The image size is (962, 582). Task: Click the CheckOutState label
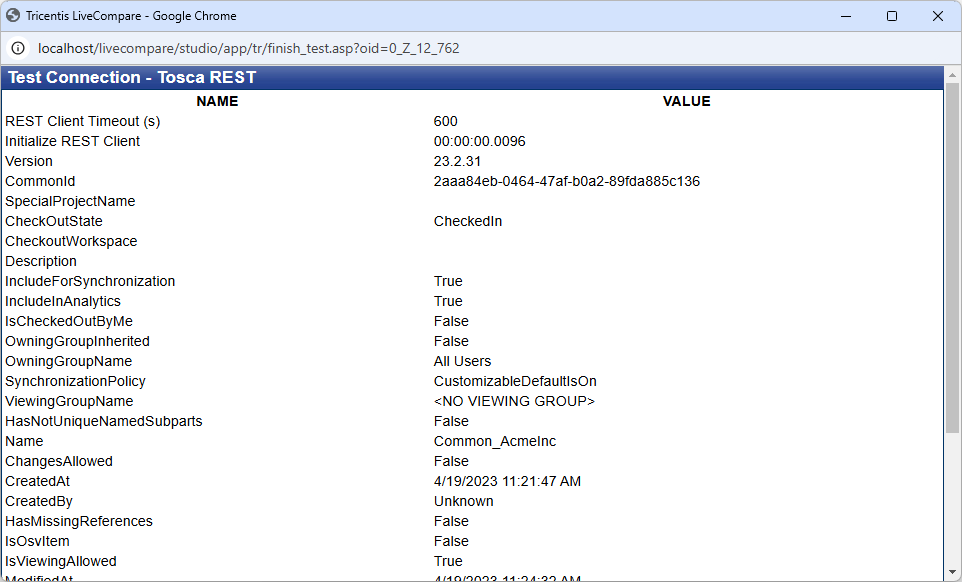54,221
